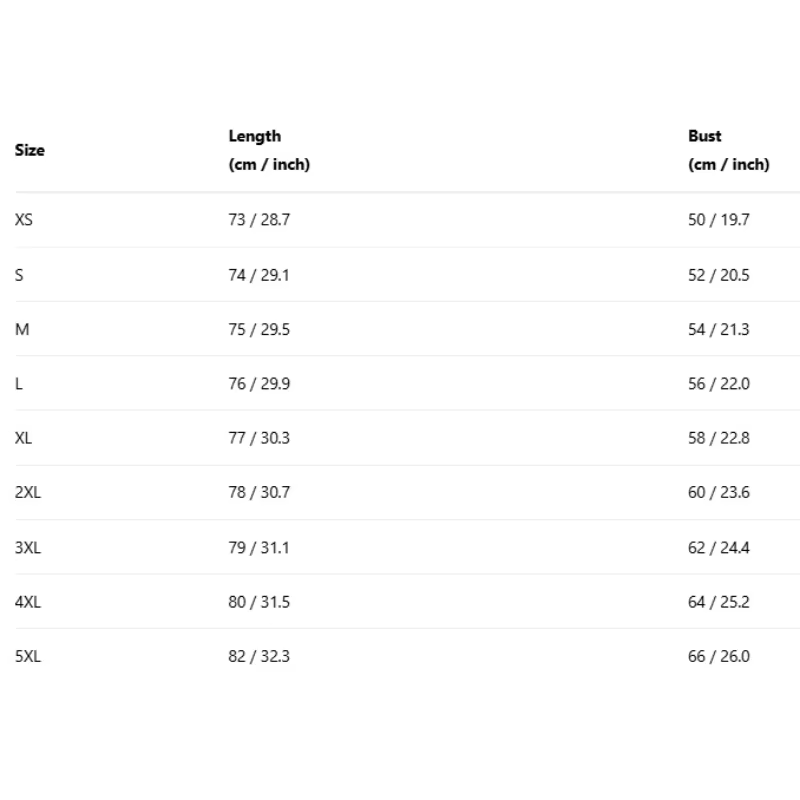Click the 78 / 30.7 length value
Viewport: 800px width, 800px height.
tap(259, 492)
